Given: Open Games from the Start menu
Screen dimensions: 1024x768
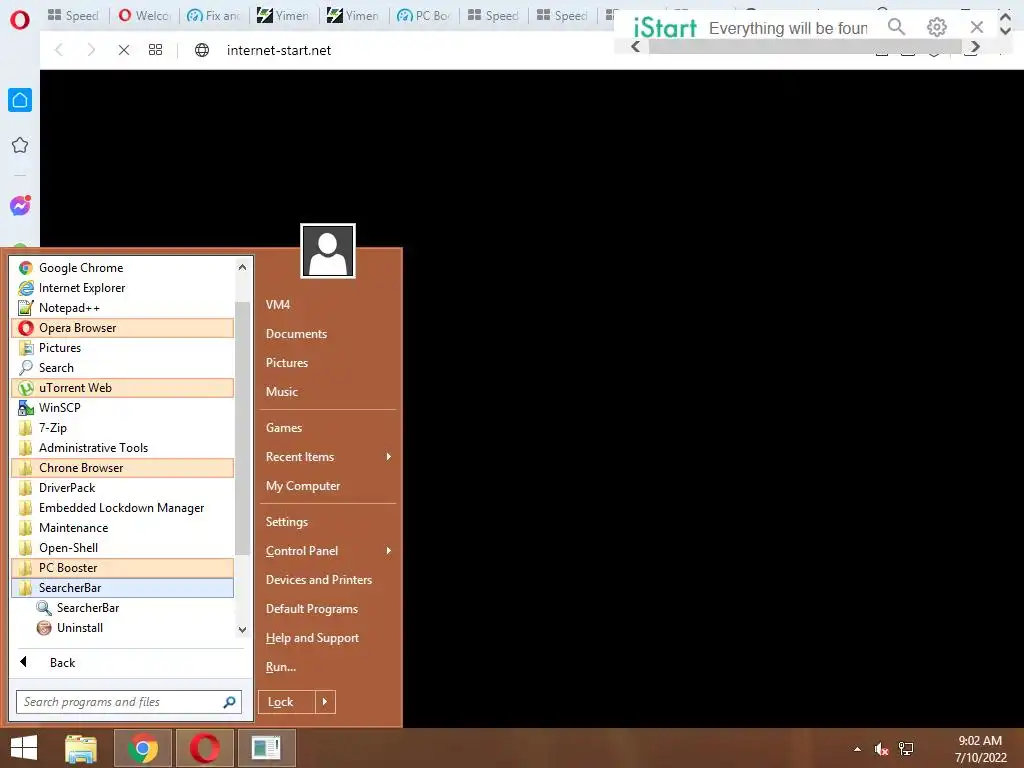Looking at the screenshot, I should pyautogui.click(x=283, y=428).
